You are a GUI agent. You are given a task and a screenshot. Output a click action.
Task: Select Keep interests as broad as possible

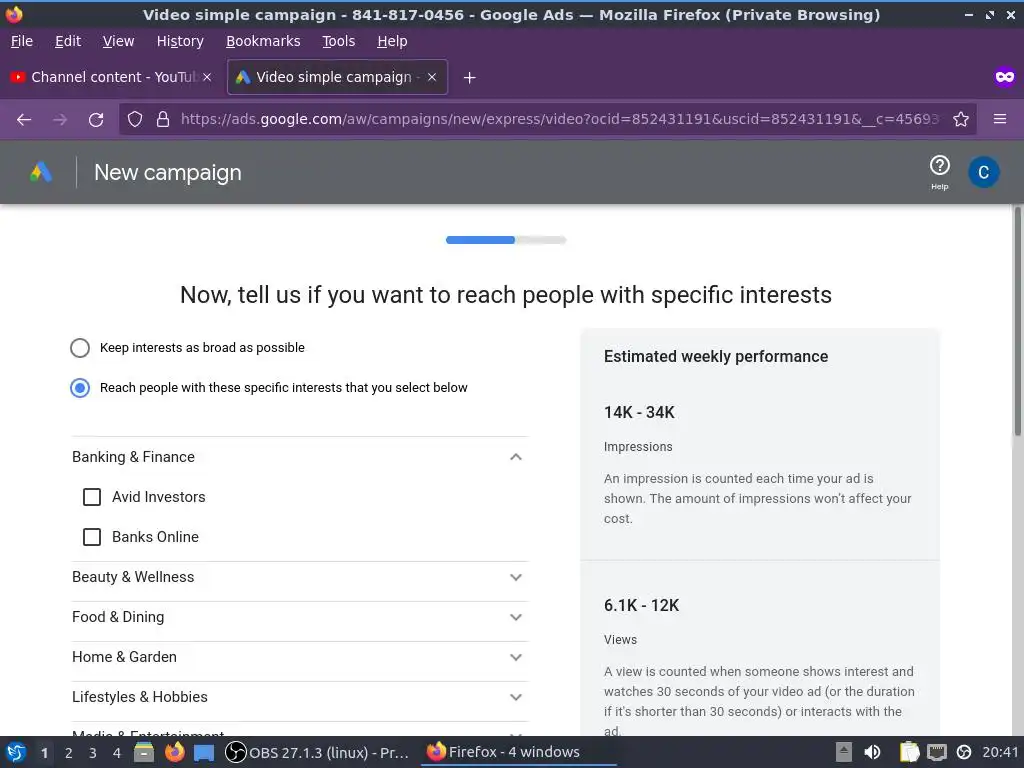[x=80, y=348]
